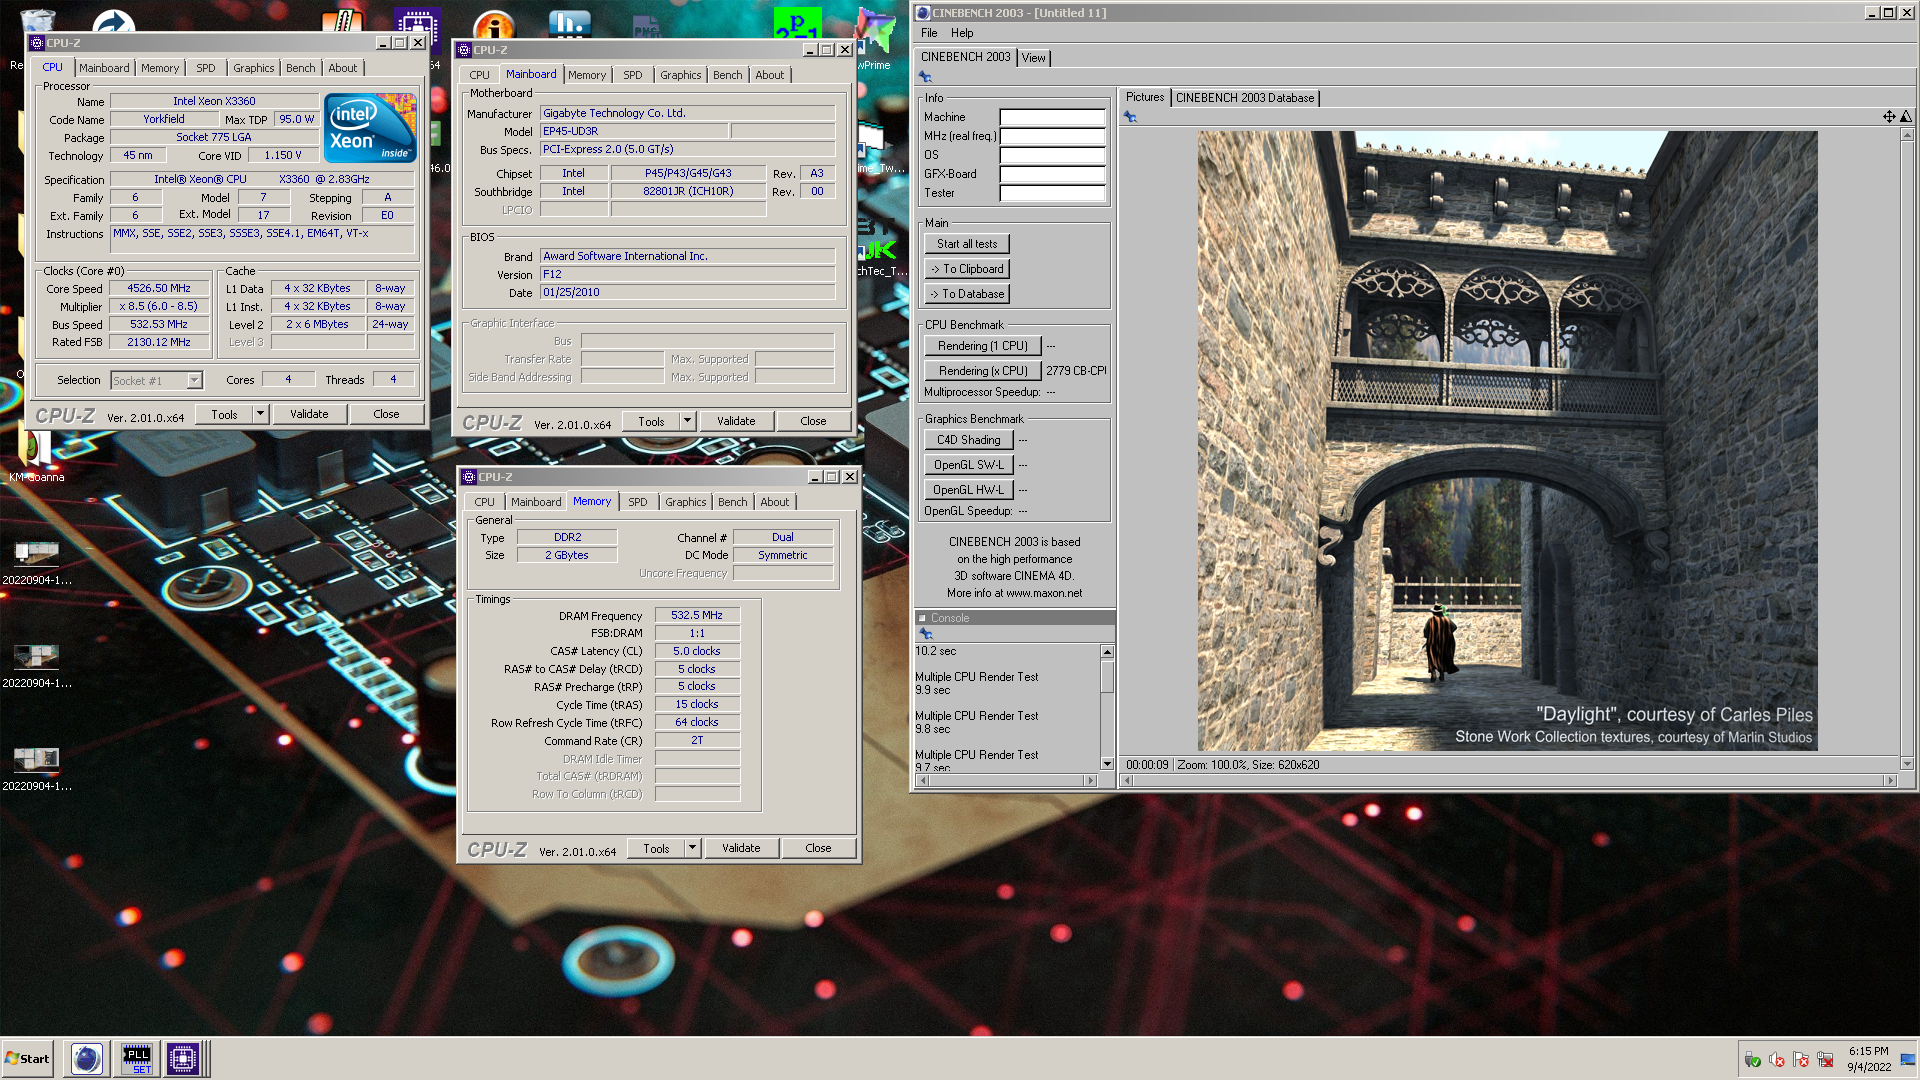
Task: Open the green prime number desktop icon
Action: 797,22
